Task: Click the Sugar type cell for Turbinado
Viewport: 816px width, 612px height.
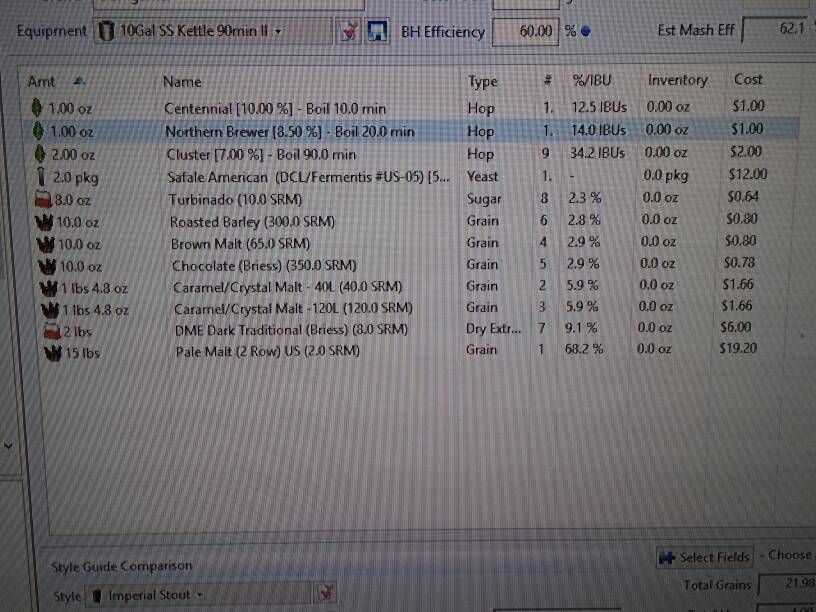Action: pos(484,199)
